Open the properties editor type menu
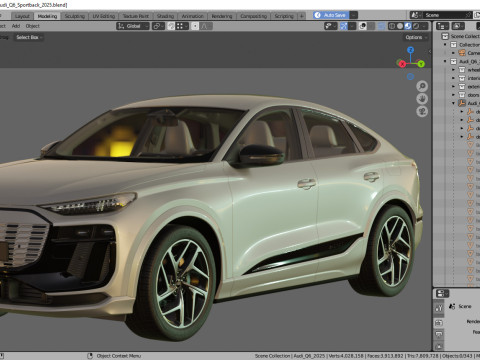480x360 pixels. point(442,294)
